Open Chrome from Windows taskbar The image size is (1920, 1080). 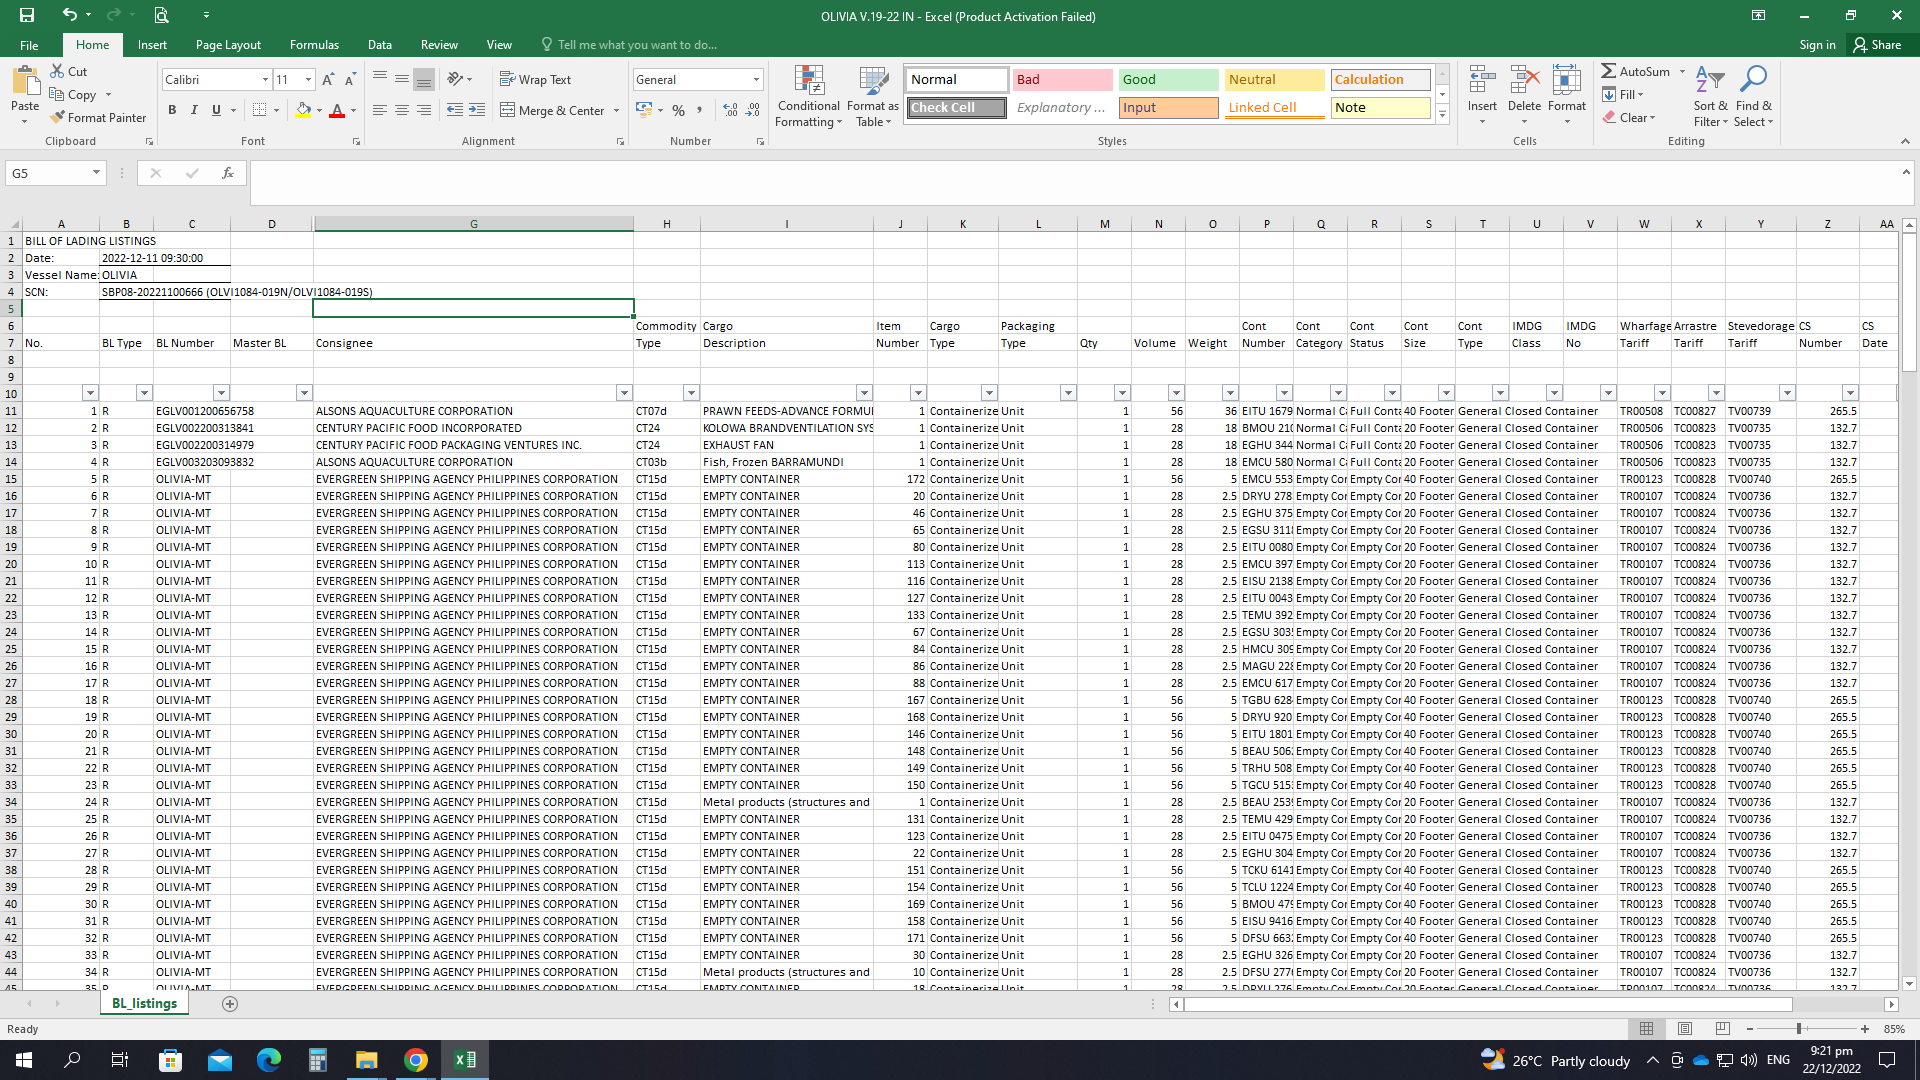point(416,1060)
